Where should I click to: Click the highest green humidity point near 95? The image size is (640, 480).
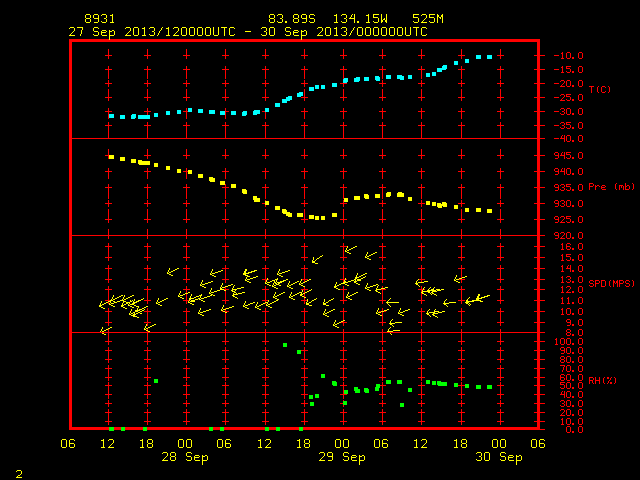tap(285, 345)
